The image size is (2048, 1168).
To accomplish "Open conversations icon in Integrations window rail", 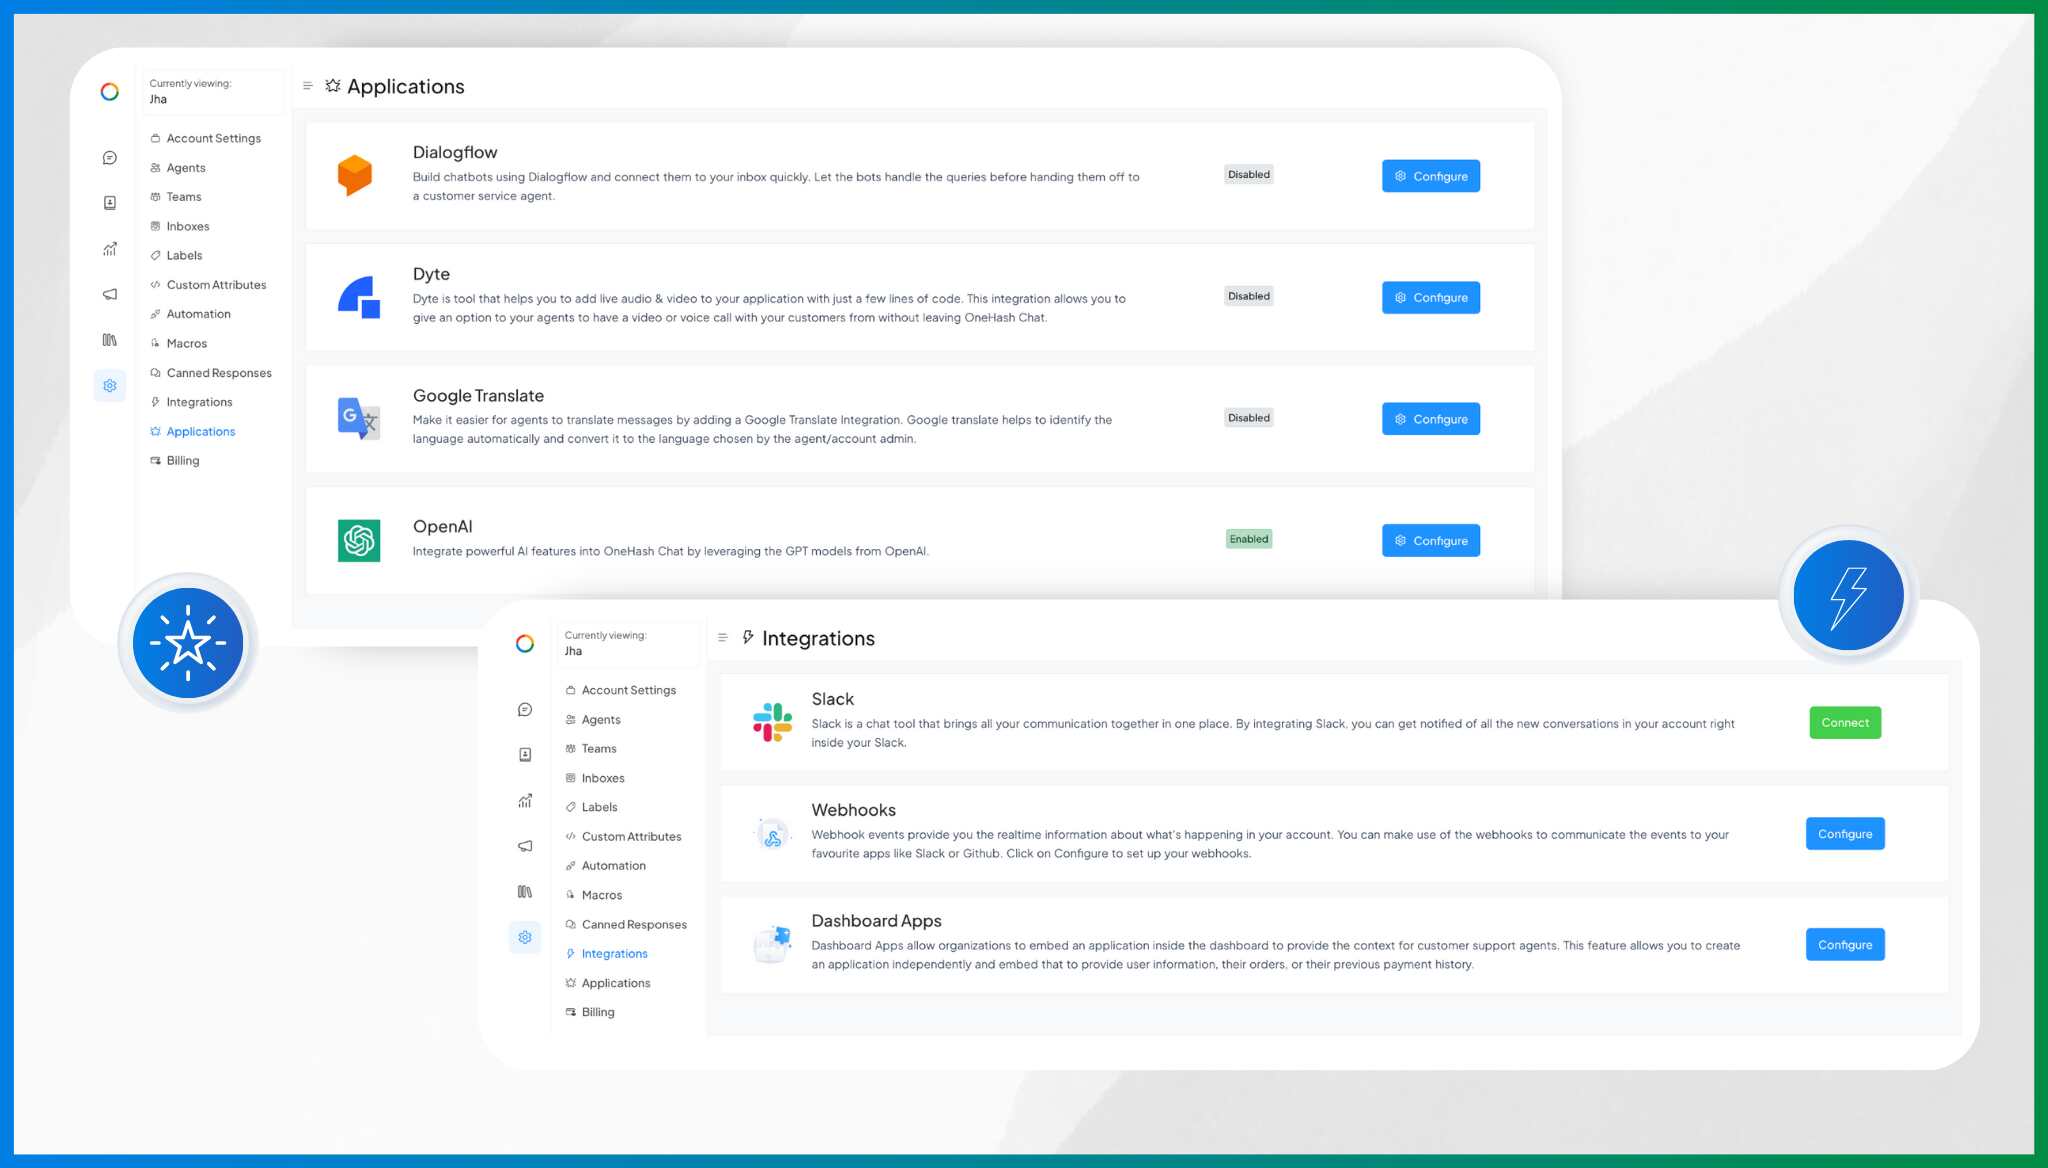I will tap(525, 710).
